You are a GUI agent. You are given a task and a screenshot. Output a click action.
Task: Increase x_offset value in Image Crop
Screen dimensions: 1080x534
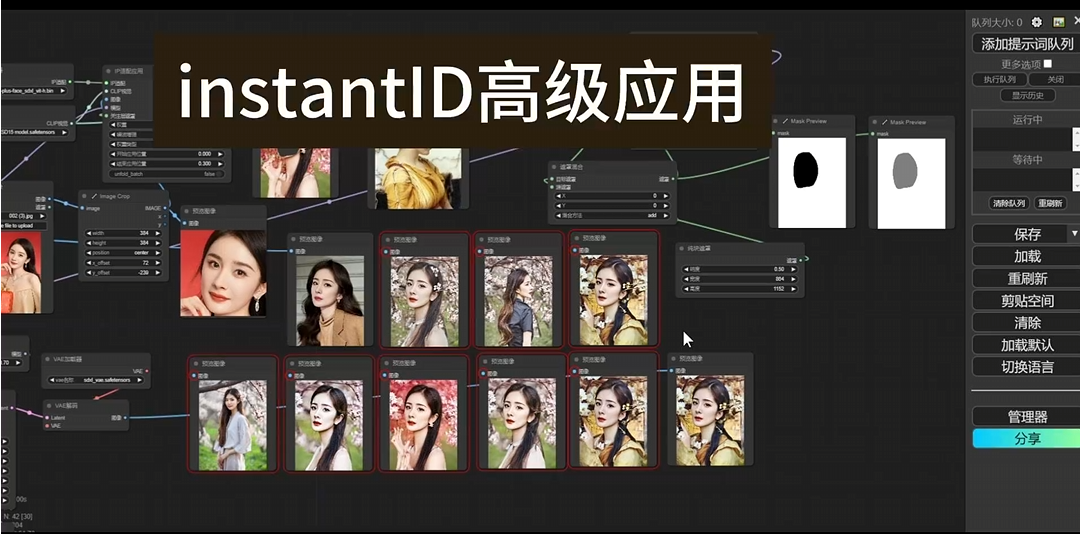tap(158, 263)
